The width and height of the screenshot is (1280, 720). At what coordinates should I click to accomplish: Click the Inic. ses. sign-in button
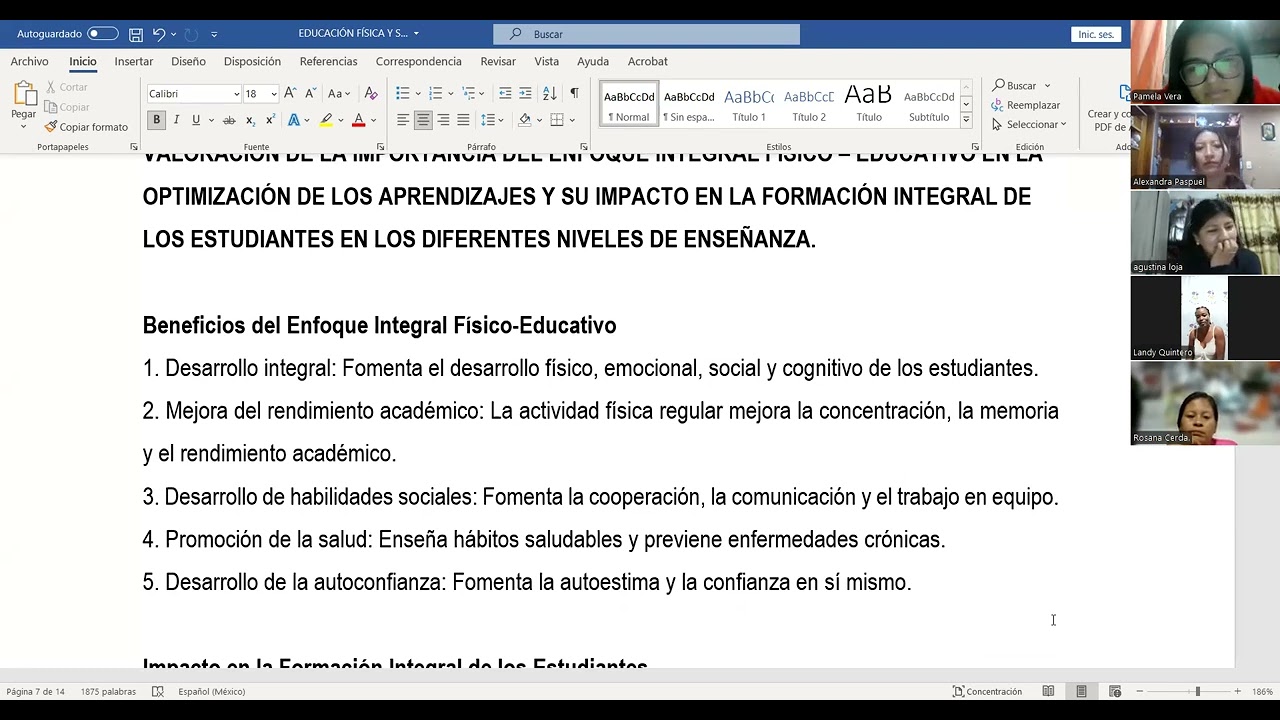[x=1096, y=34]
